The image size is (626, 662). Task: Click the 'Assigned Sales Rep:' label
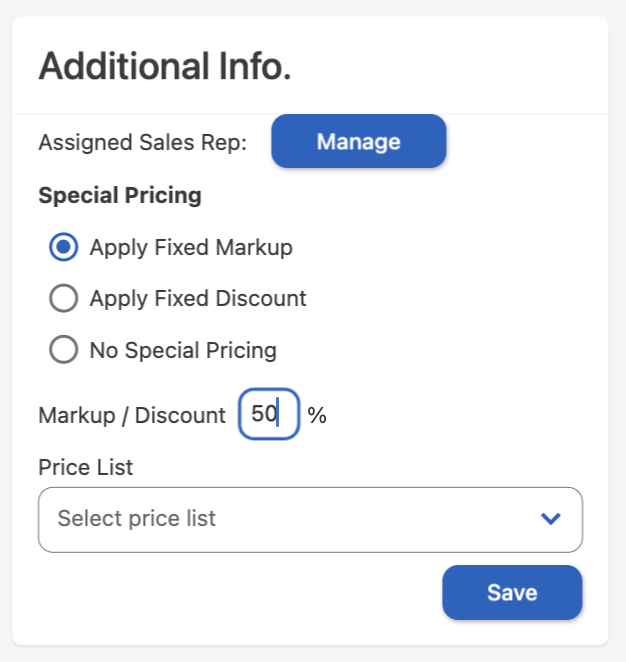(142, 142)
